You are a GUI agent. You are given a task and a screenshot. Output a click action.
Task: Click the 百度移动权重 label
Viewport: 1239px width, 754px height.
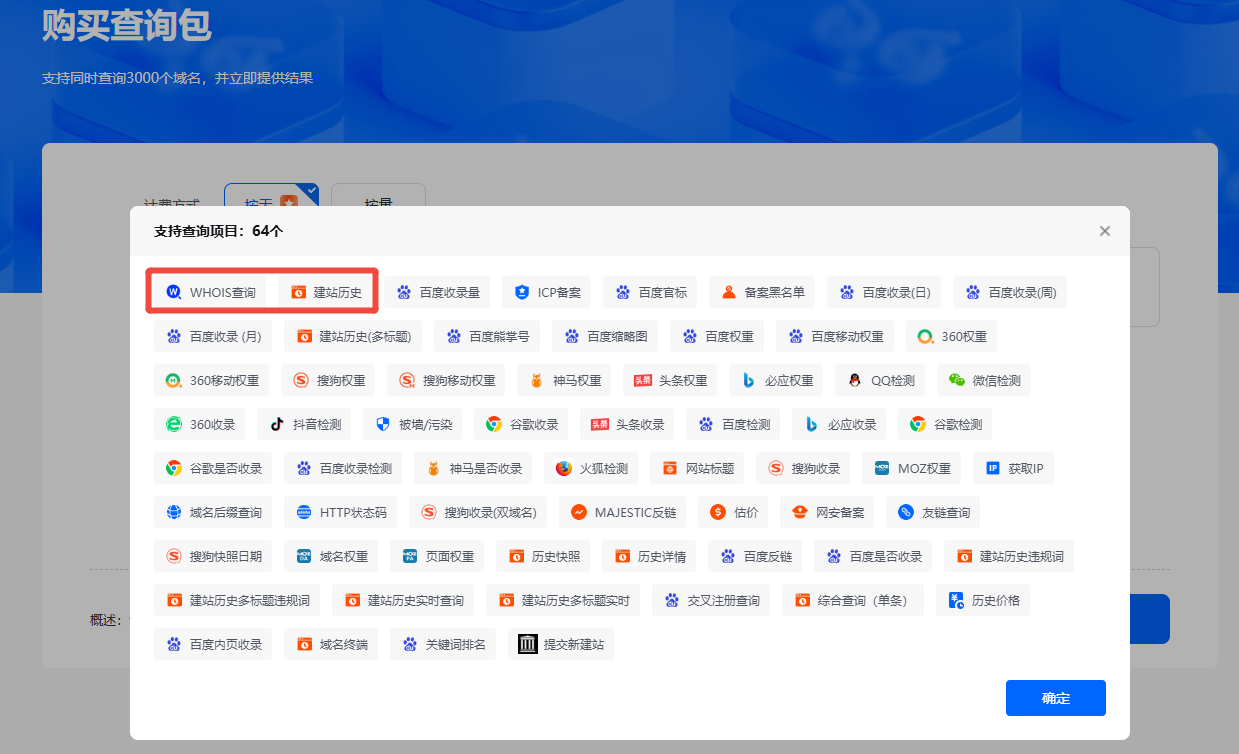tap(847, 337)
